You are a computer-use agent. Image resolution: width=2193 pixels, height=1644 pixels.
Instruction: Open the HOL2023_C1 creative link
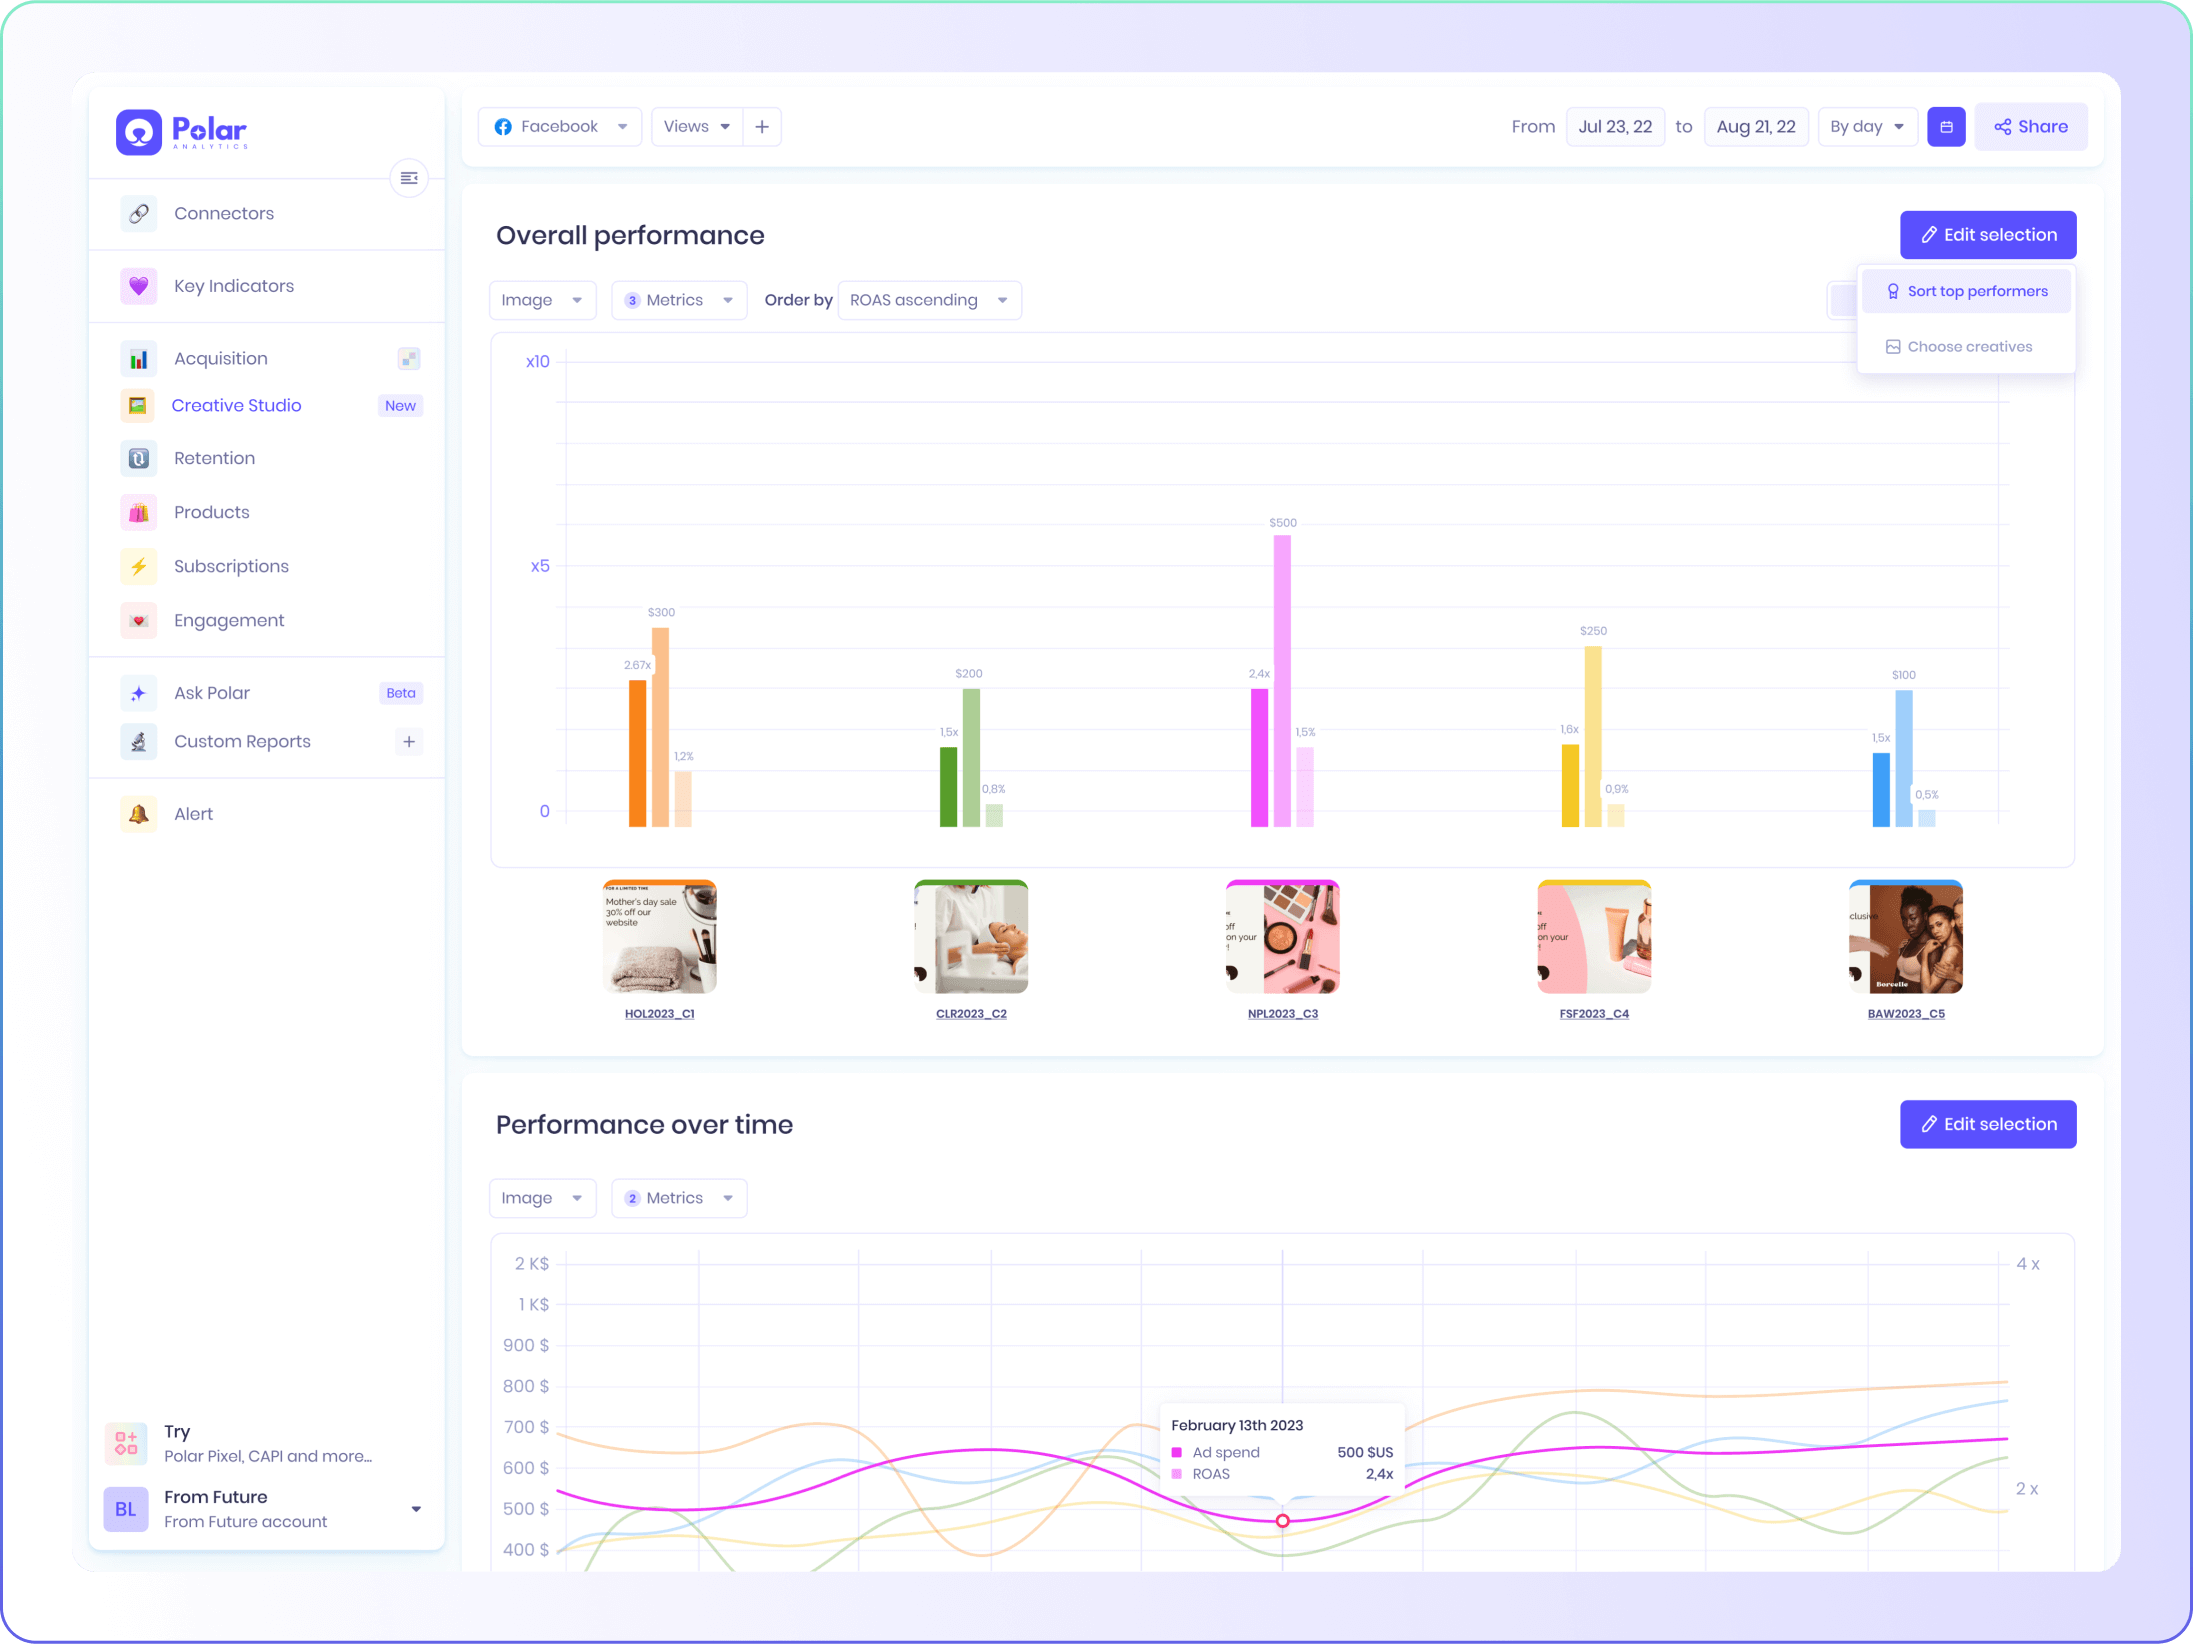coord(659,1014)
